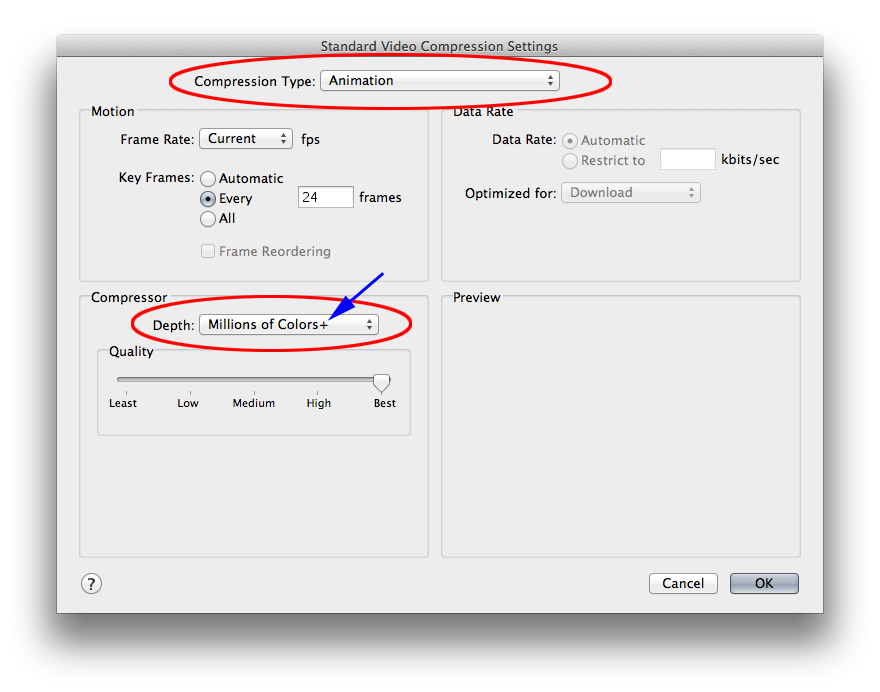Click the Data Rate group heading
This screenshot has height=692, width=880.
tap(483, 112)
